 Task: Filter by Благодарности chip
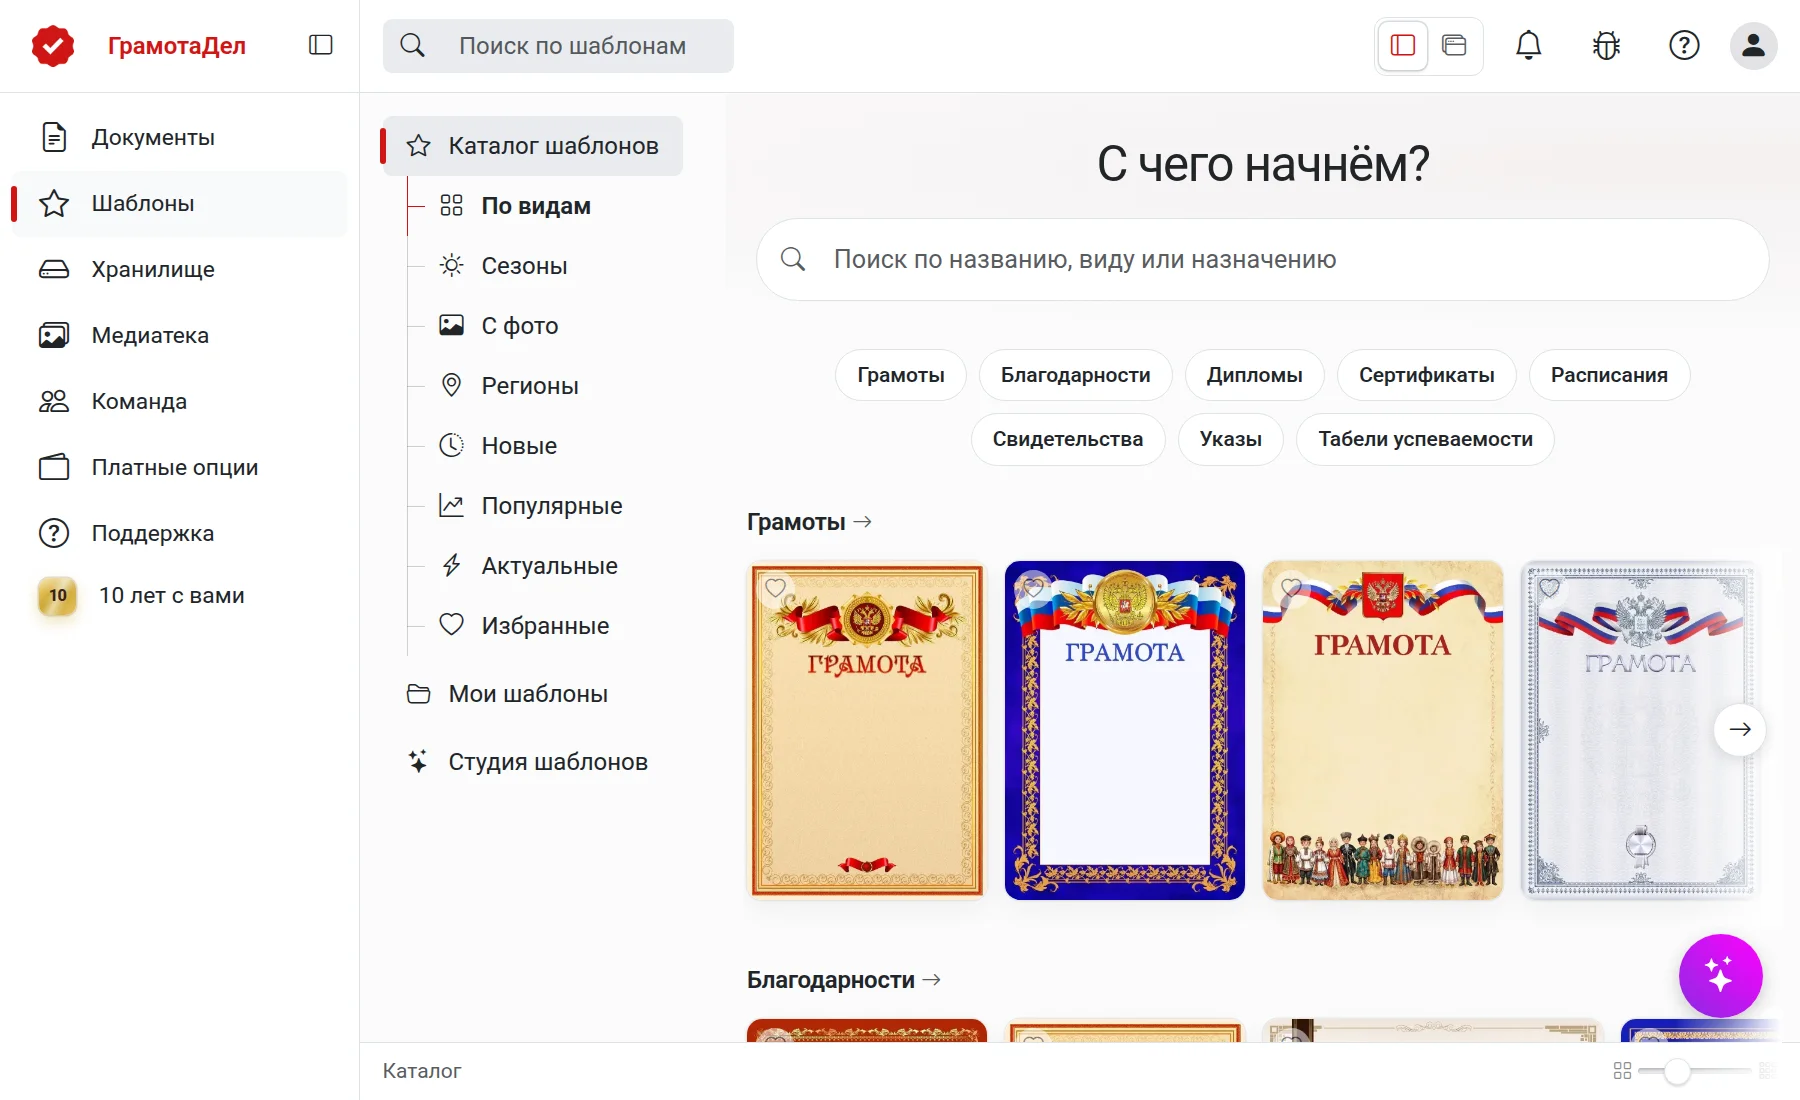(x=1076, y=375)
